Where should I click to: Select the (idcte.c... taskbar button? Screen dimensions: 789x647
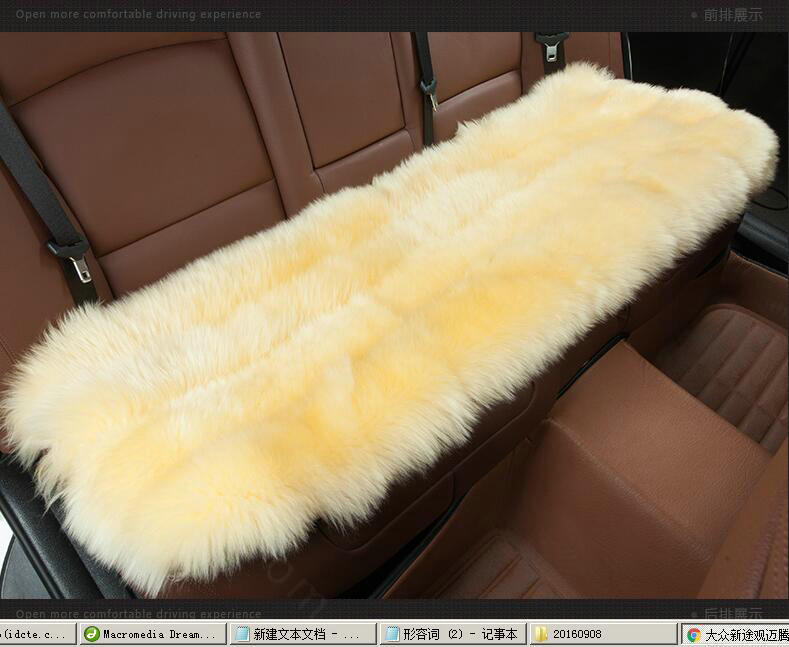point(36,634)
